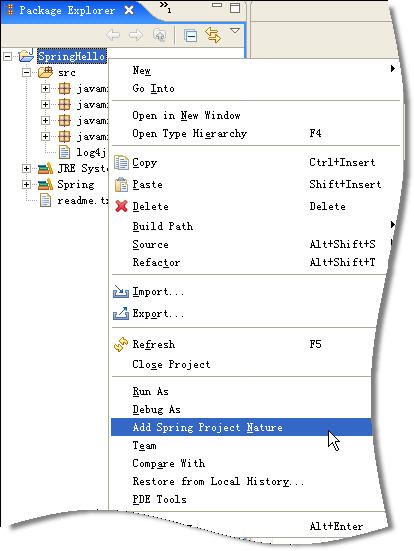
Task: Close the Package Explorer tab
Action: coord(129,10)
